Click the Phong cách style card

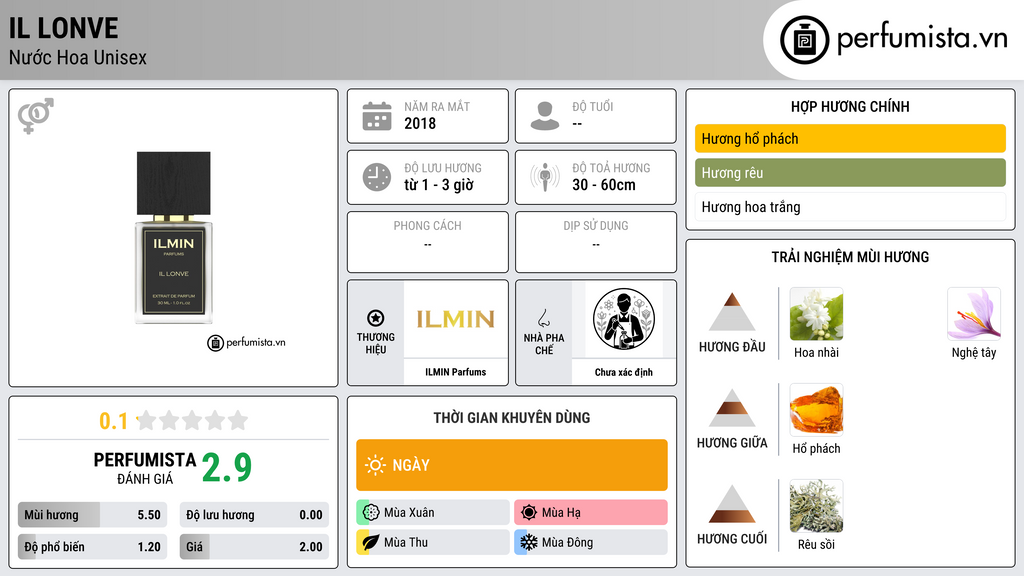coord(428,242)
